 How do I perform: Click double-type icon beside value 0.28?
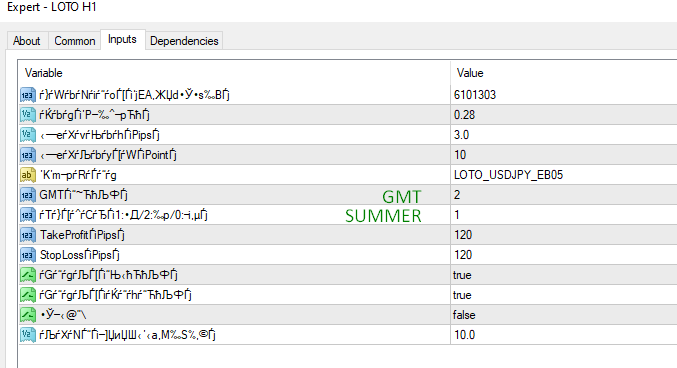tap(28, 115)
